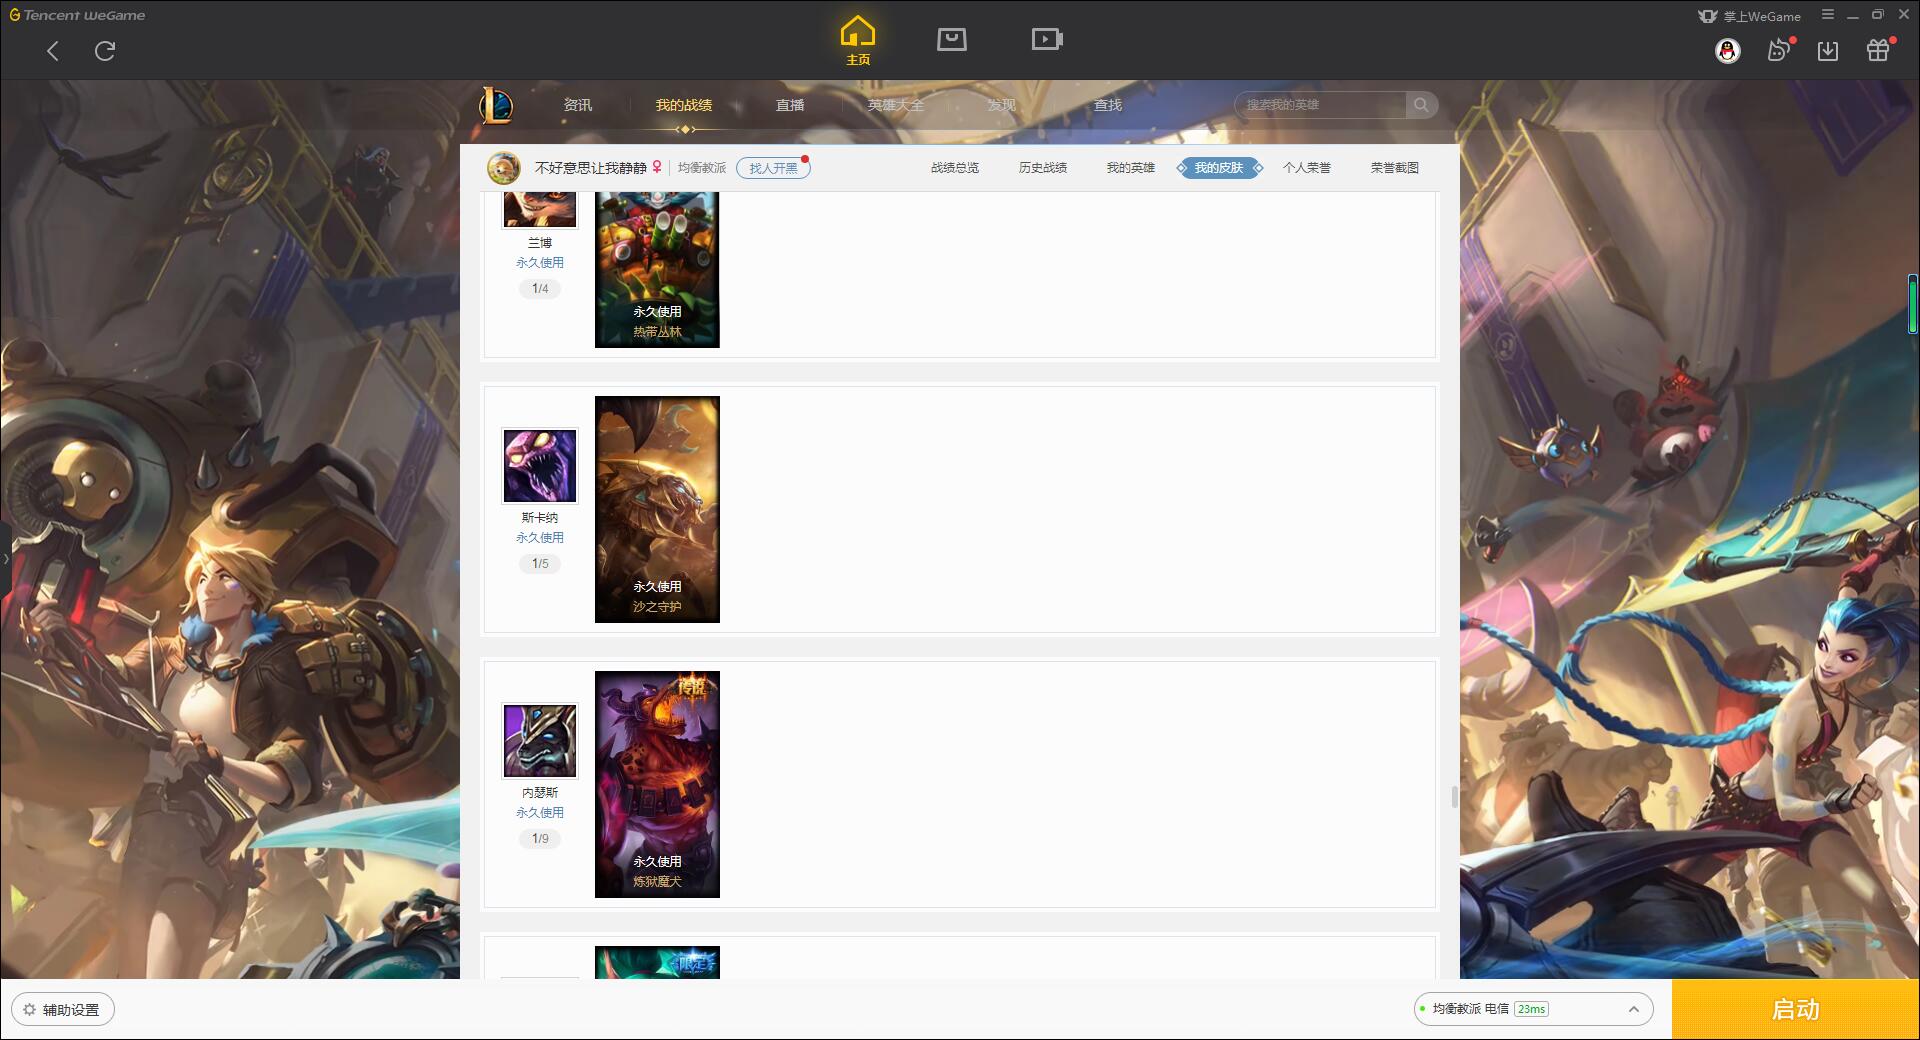Open the 发现 tab
Screen dimensions: 1920x1040
coord(1002,105)
